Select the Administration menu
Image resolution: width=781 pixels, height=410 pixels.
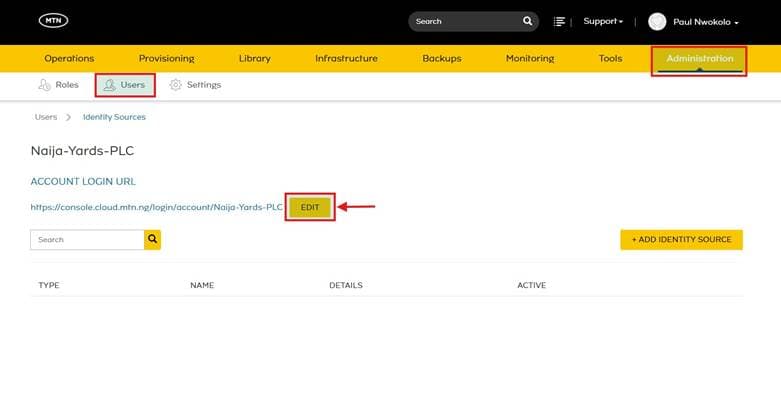[699, 59]
